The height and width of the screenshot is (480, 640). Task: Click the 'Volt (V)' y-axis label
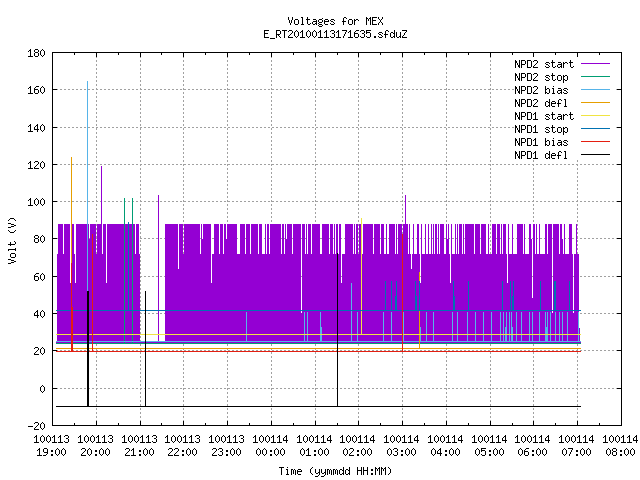point(13,240)
